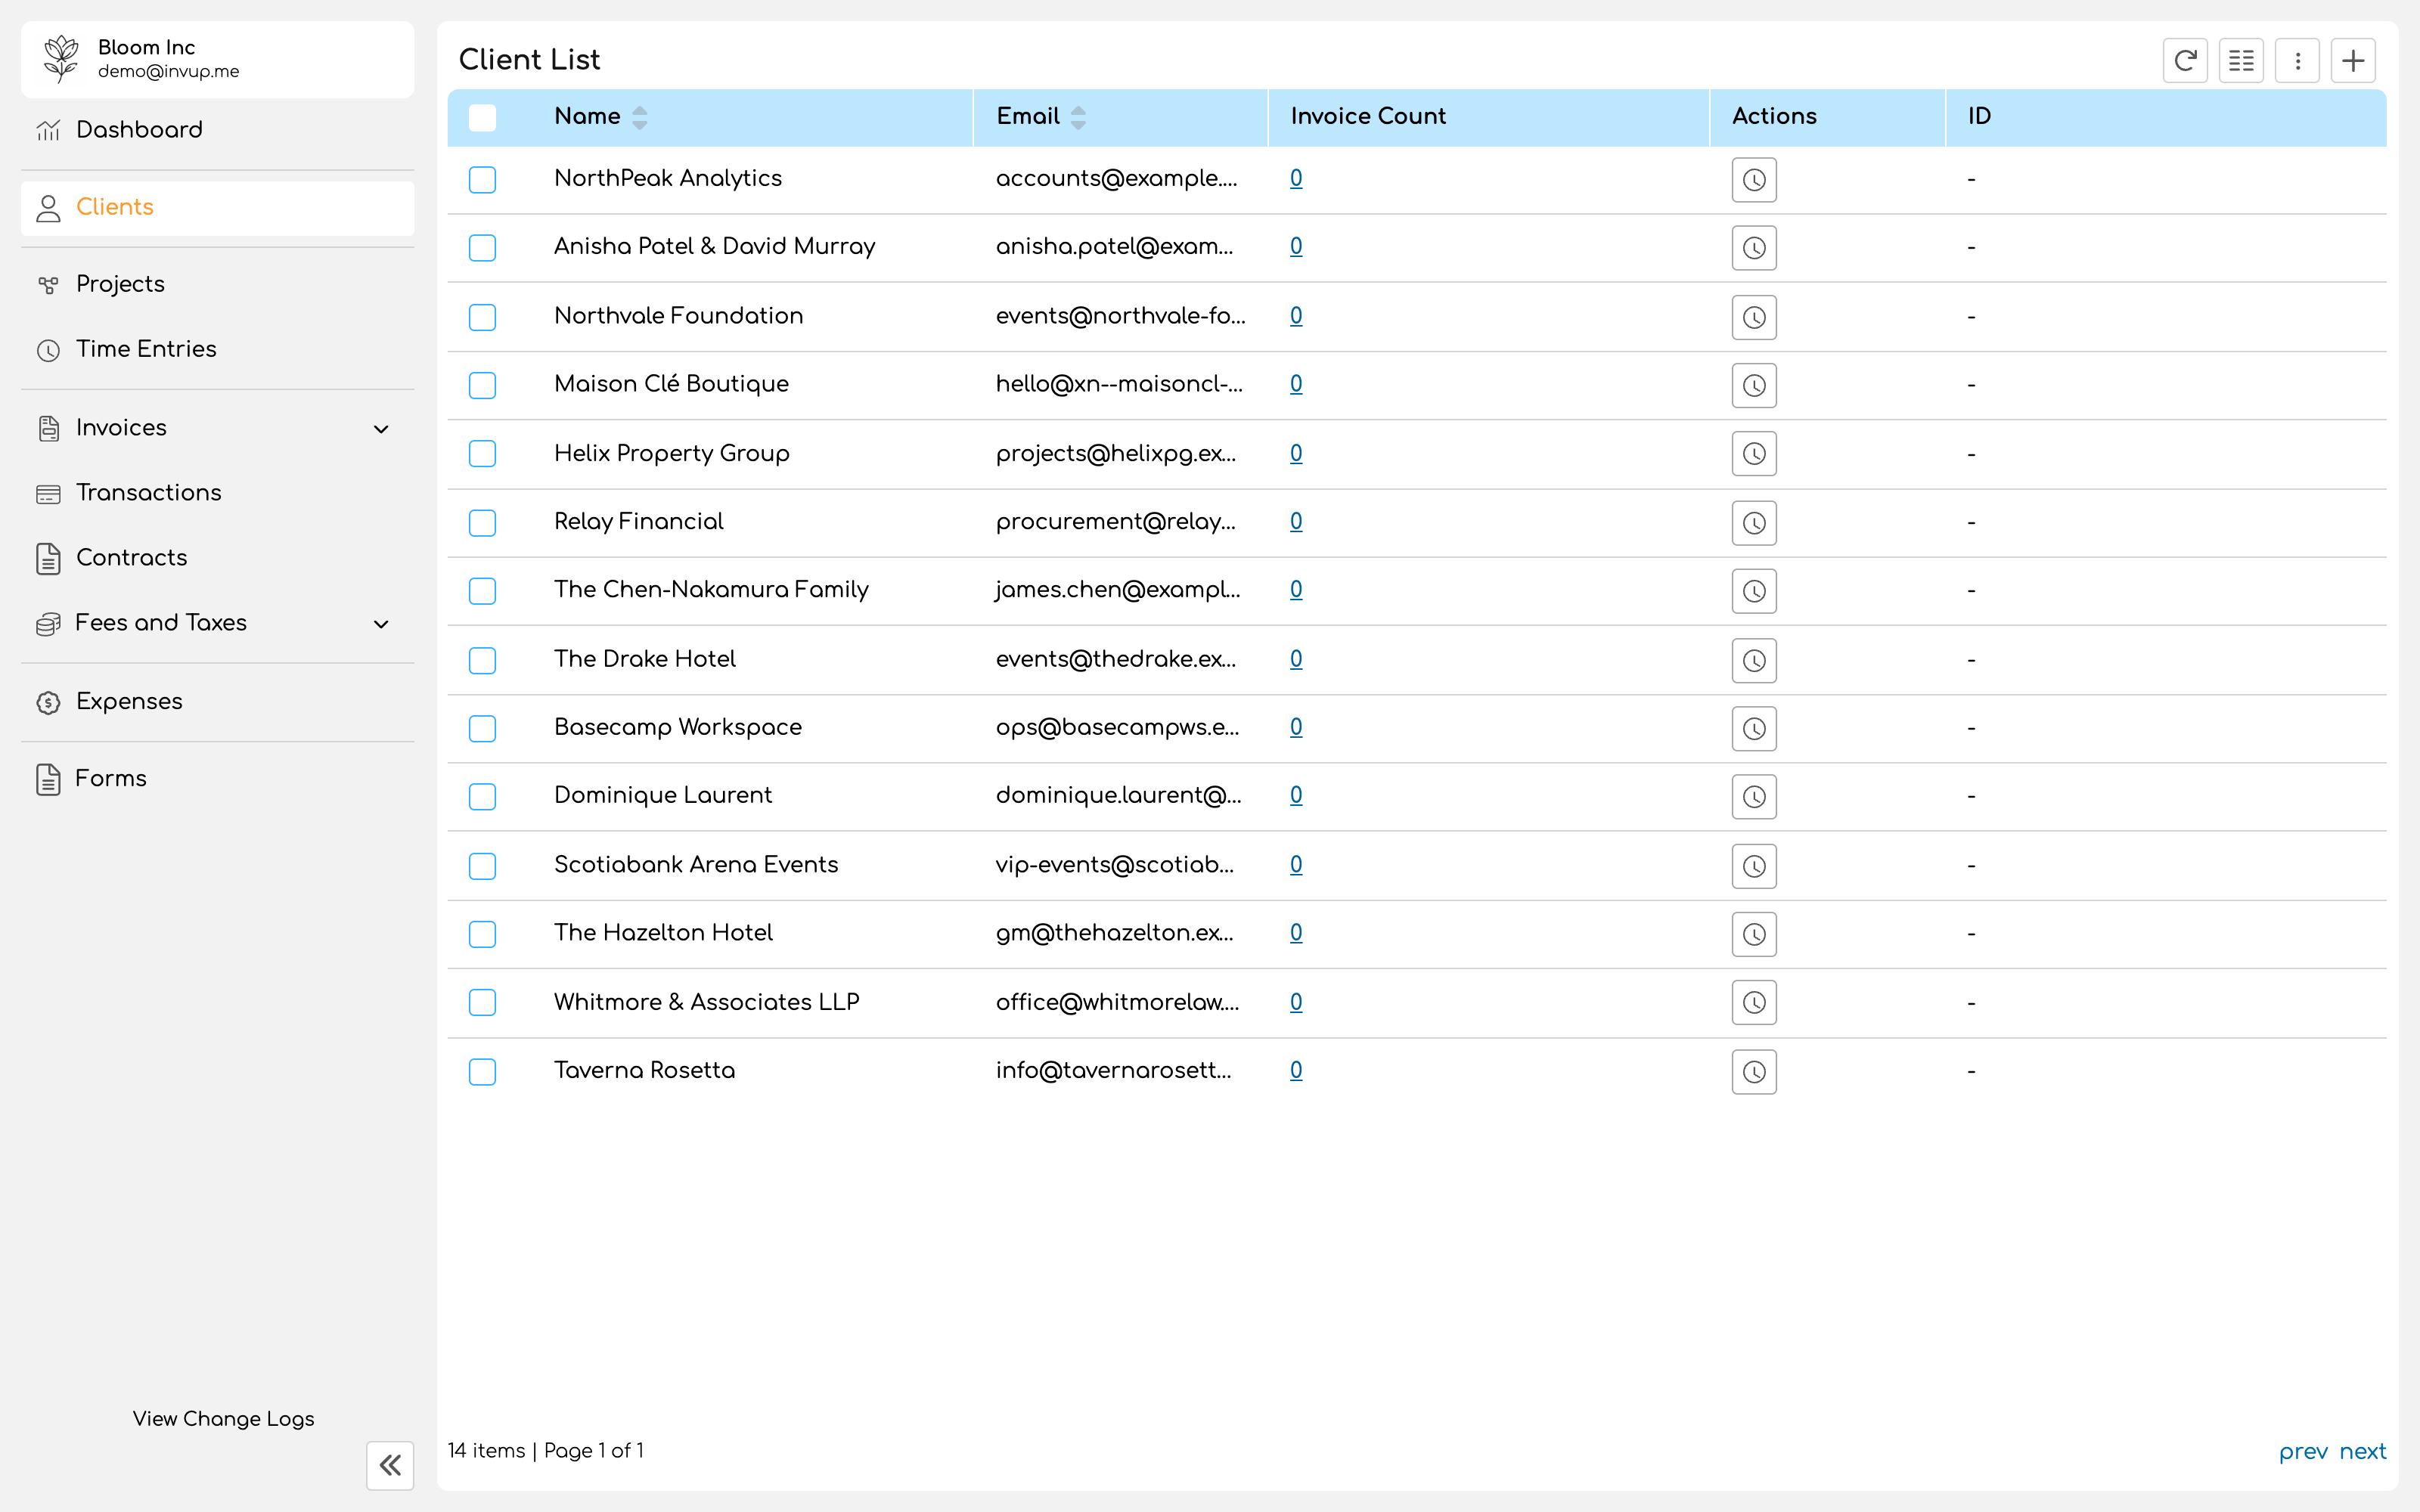Open invoice count link for Relay Financial
This screenshot has width=2420, height=1512.
pyautogui.click(x=1296, y=521)
